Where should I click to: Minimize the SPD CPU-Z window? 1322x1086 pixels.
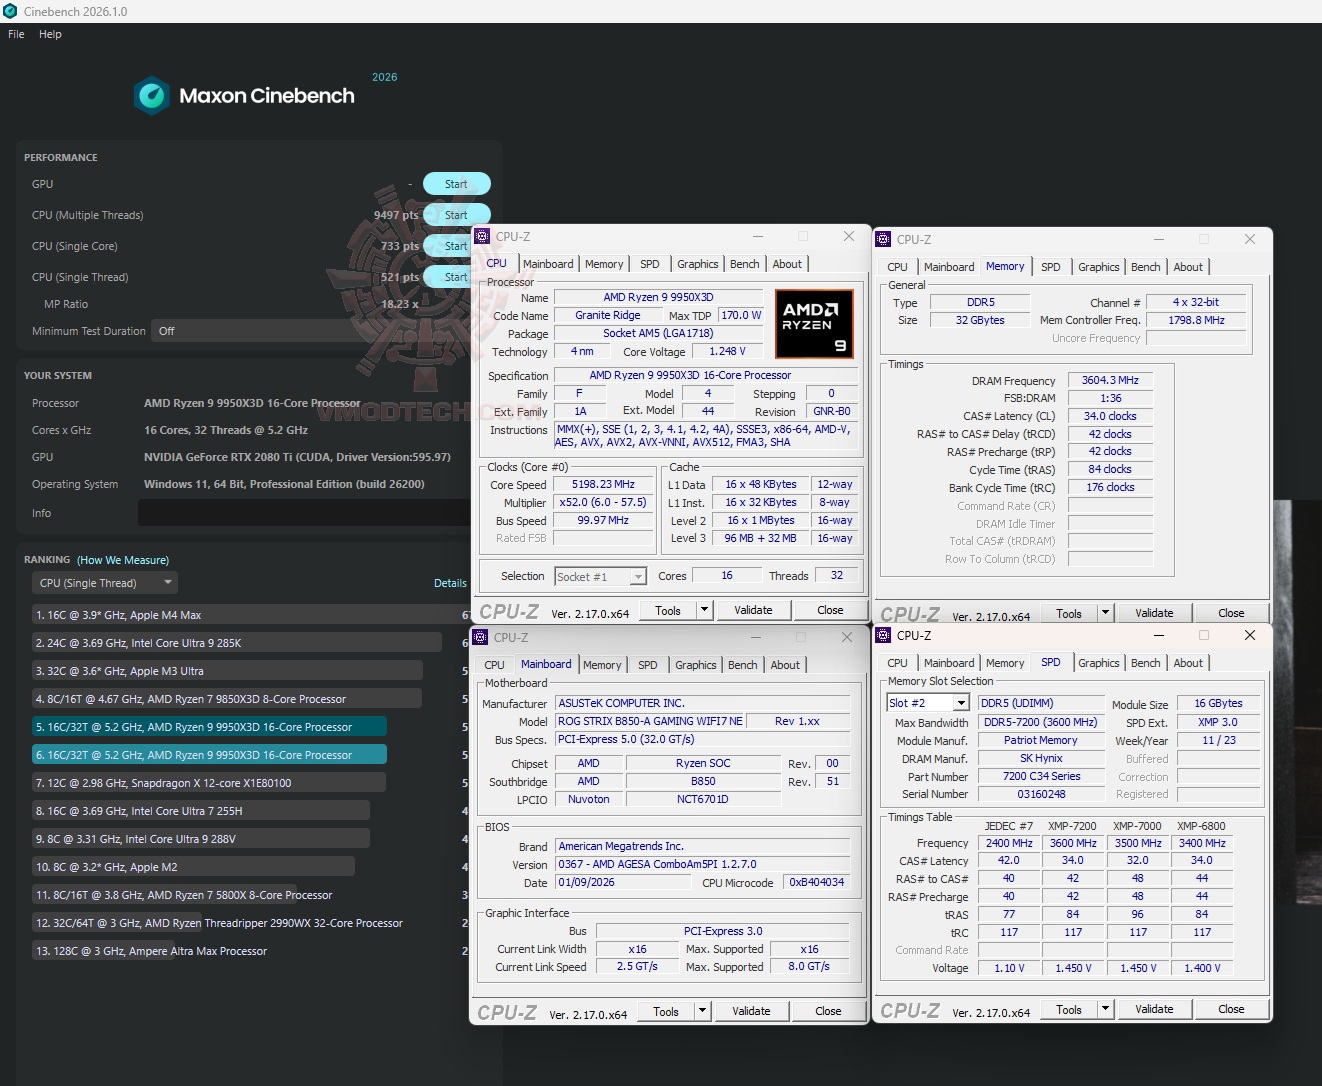(x=1159, y=636)
